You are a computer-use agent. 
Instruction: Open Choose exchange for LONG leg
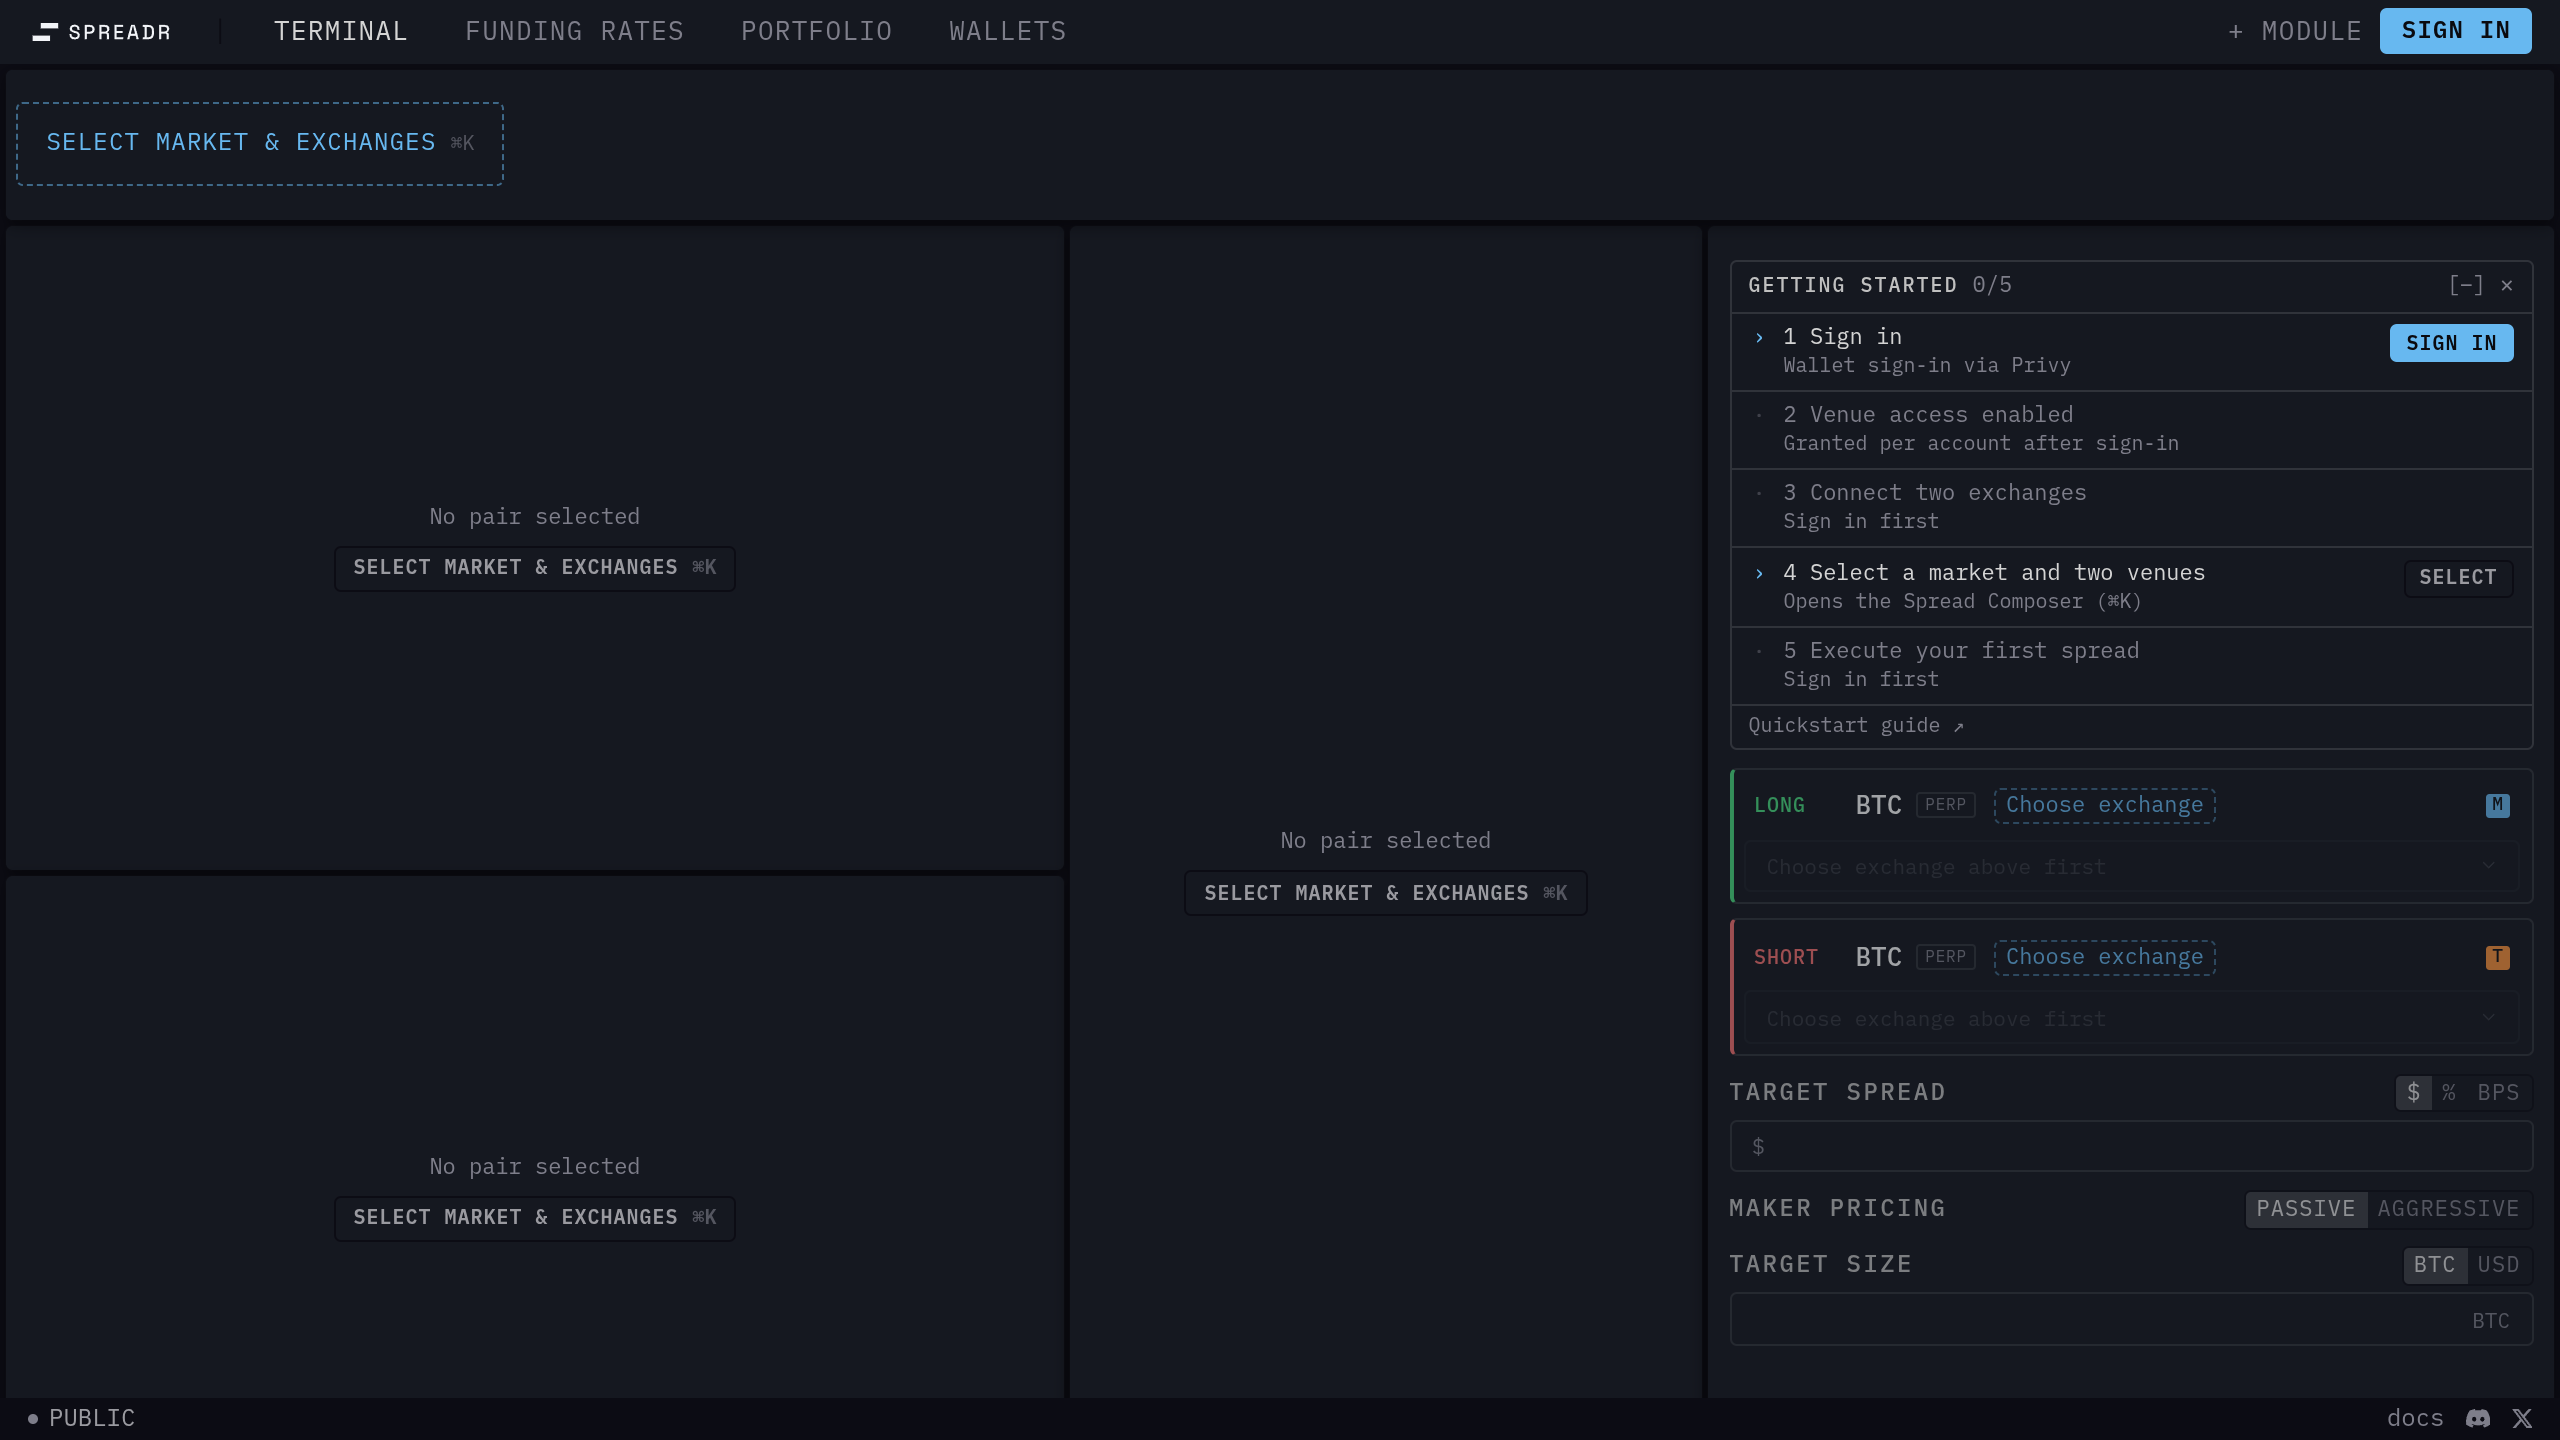2104,805
